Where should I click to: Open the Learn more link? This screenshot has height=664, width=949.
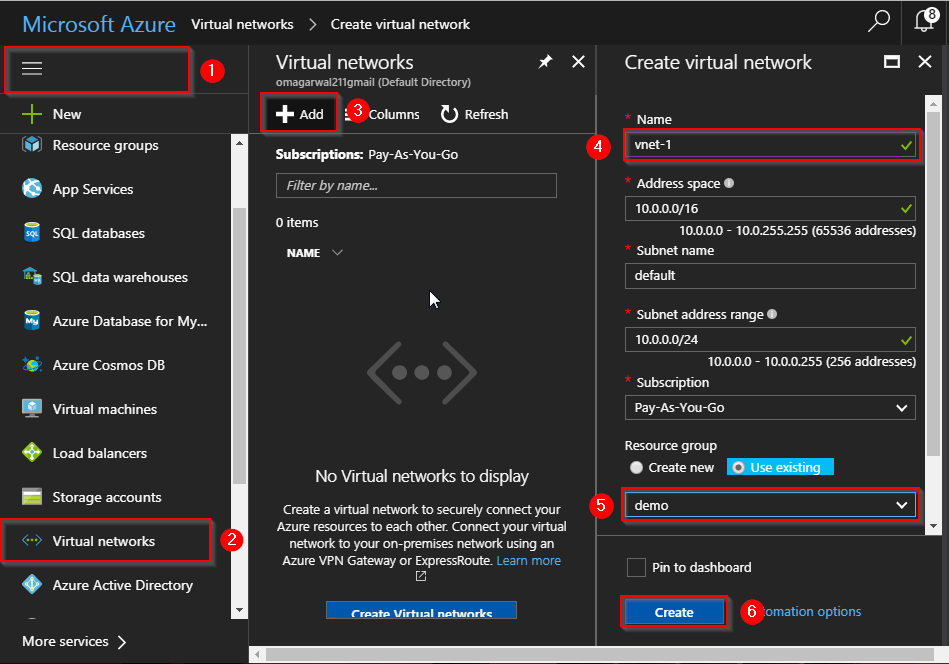pyautogui.click(x=528, y=560)
